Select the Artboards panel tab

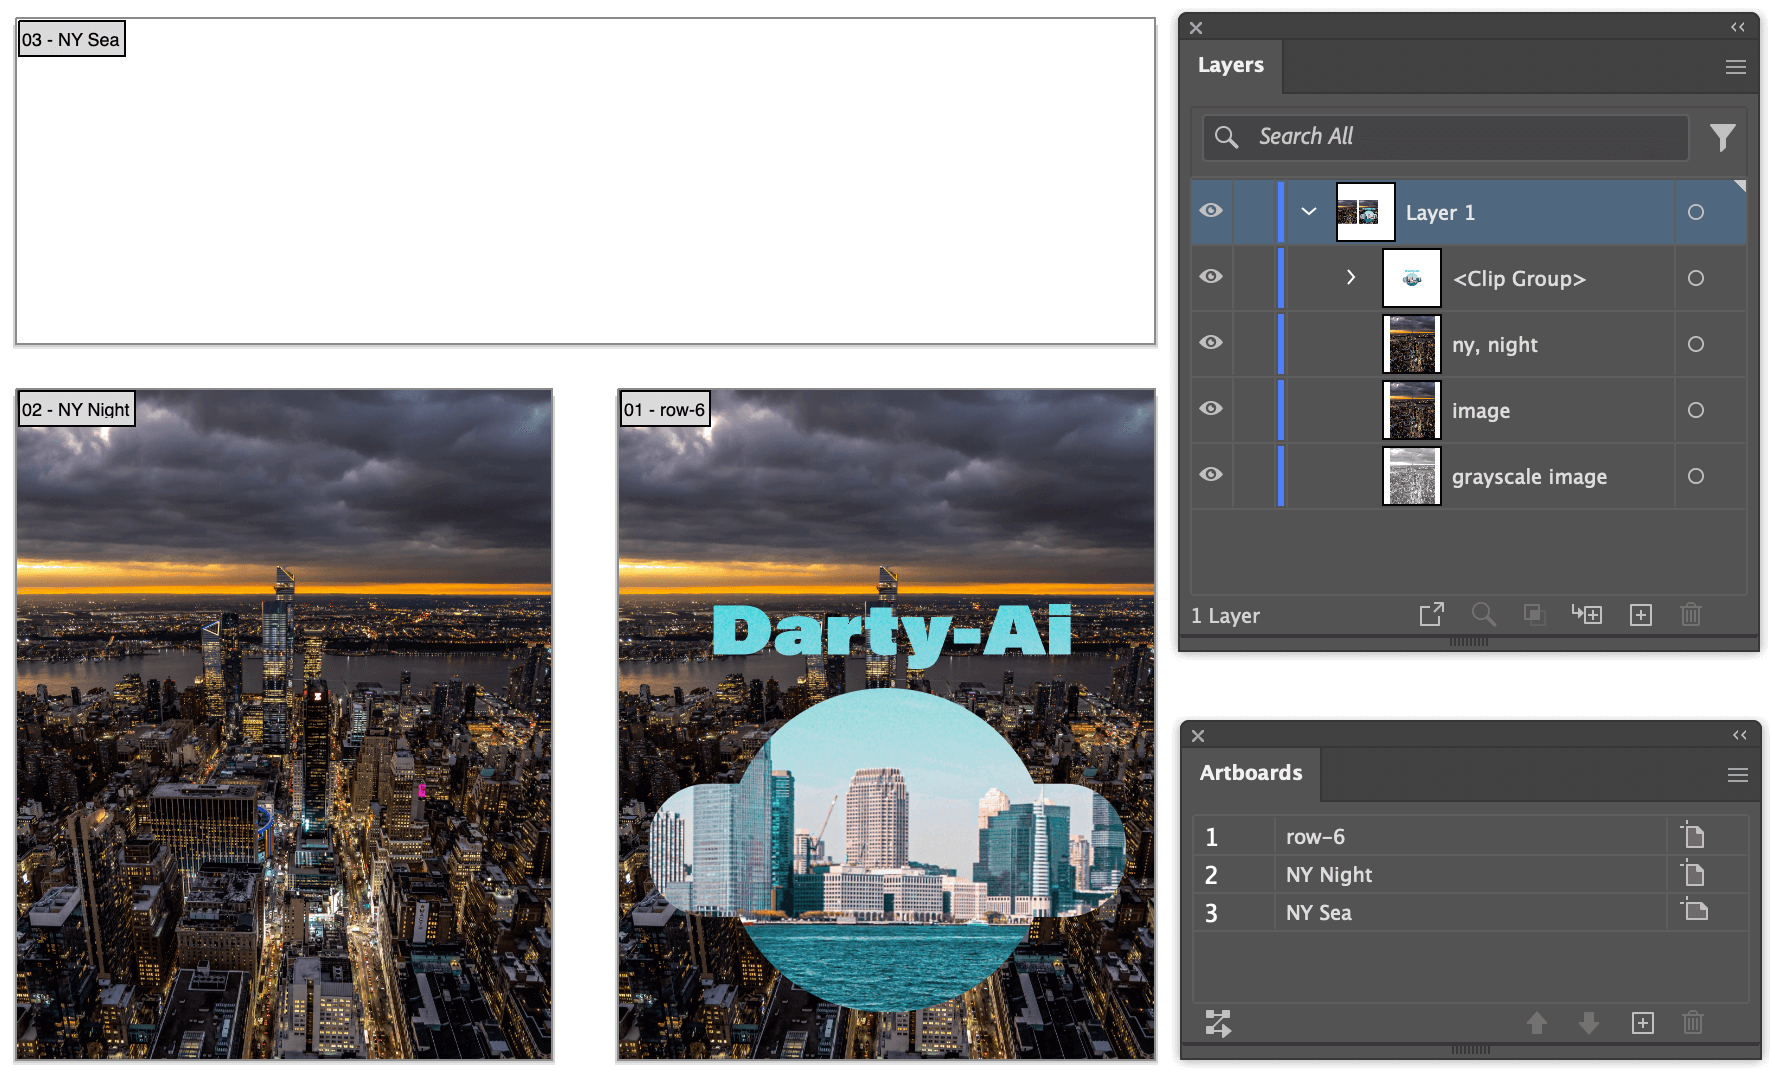pyautogui.click(x=1251, y=773)
